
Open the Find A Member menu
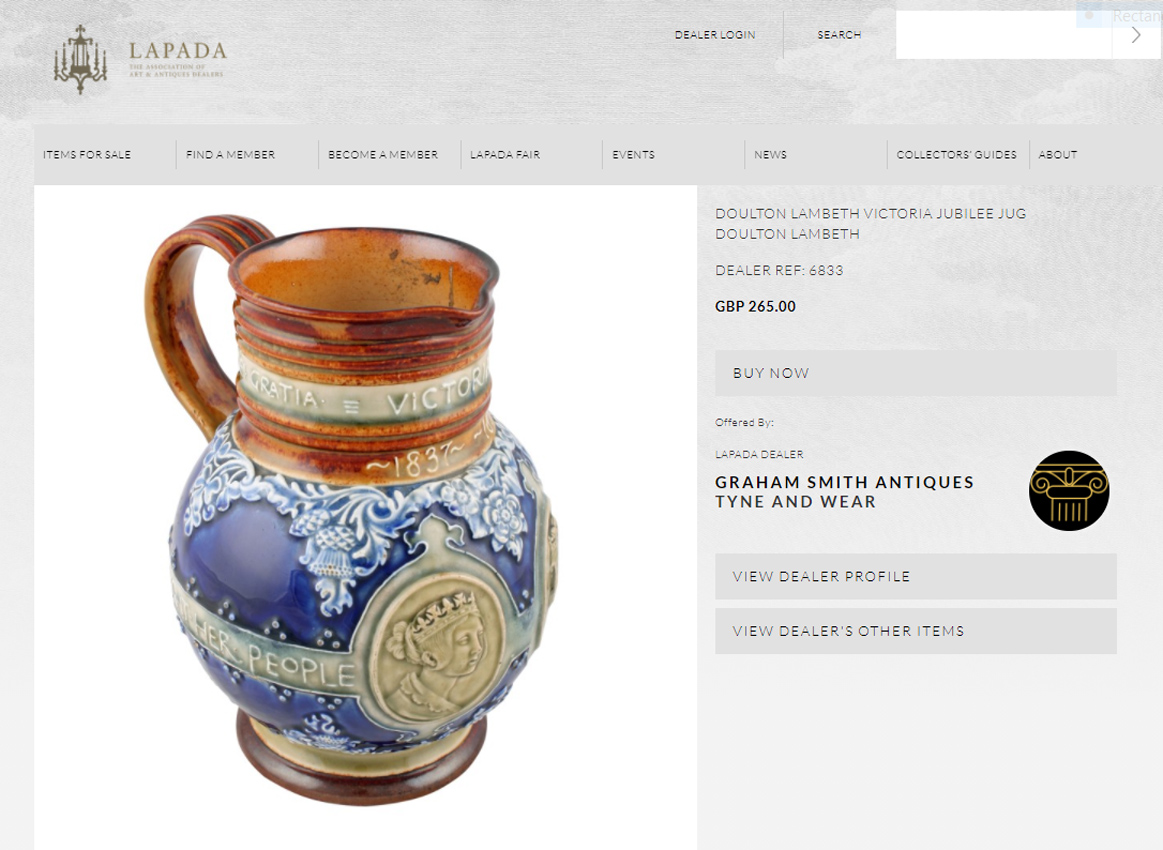pos(230,154)
